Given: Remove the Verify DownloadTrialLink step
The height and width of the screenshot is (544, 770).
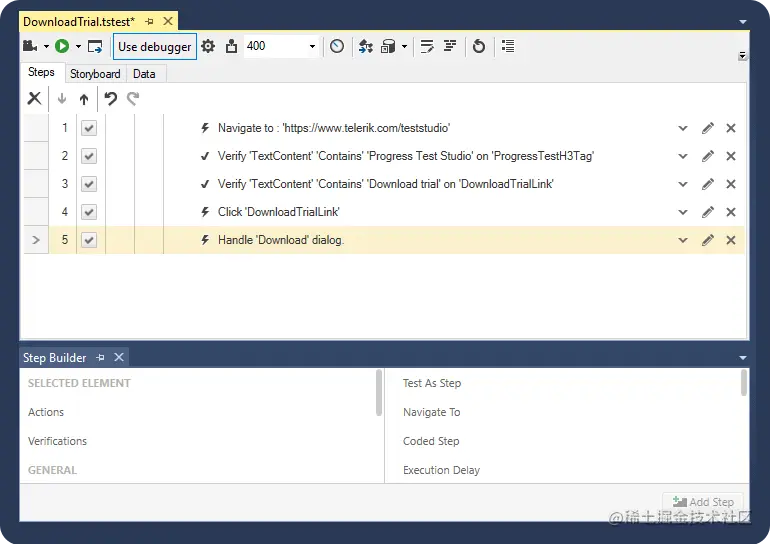Looking at the screenshot, I should [731, 184].
